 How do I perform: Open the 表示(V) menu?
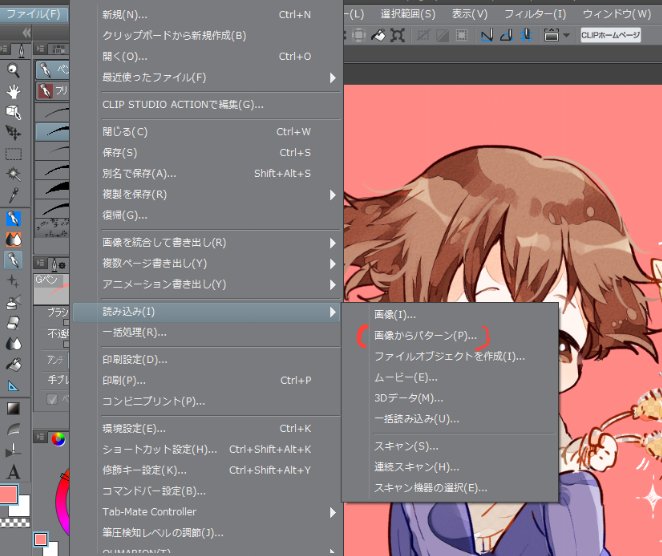pyautogui.click(x=469, y=14)
